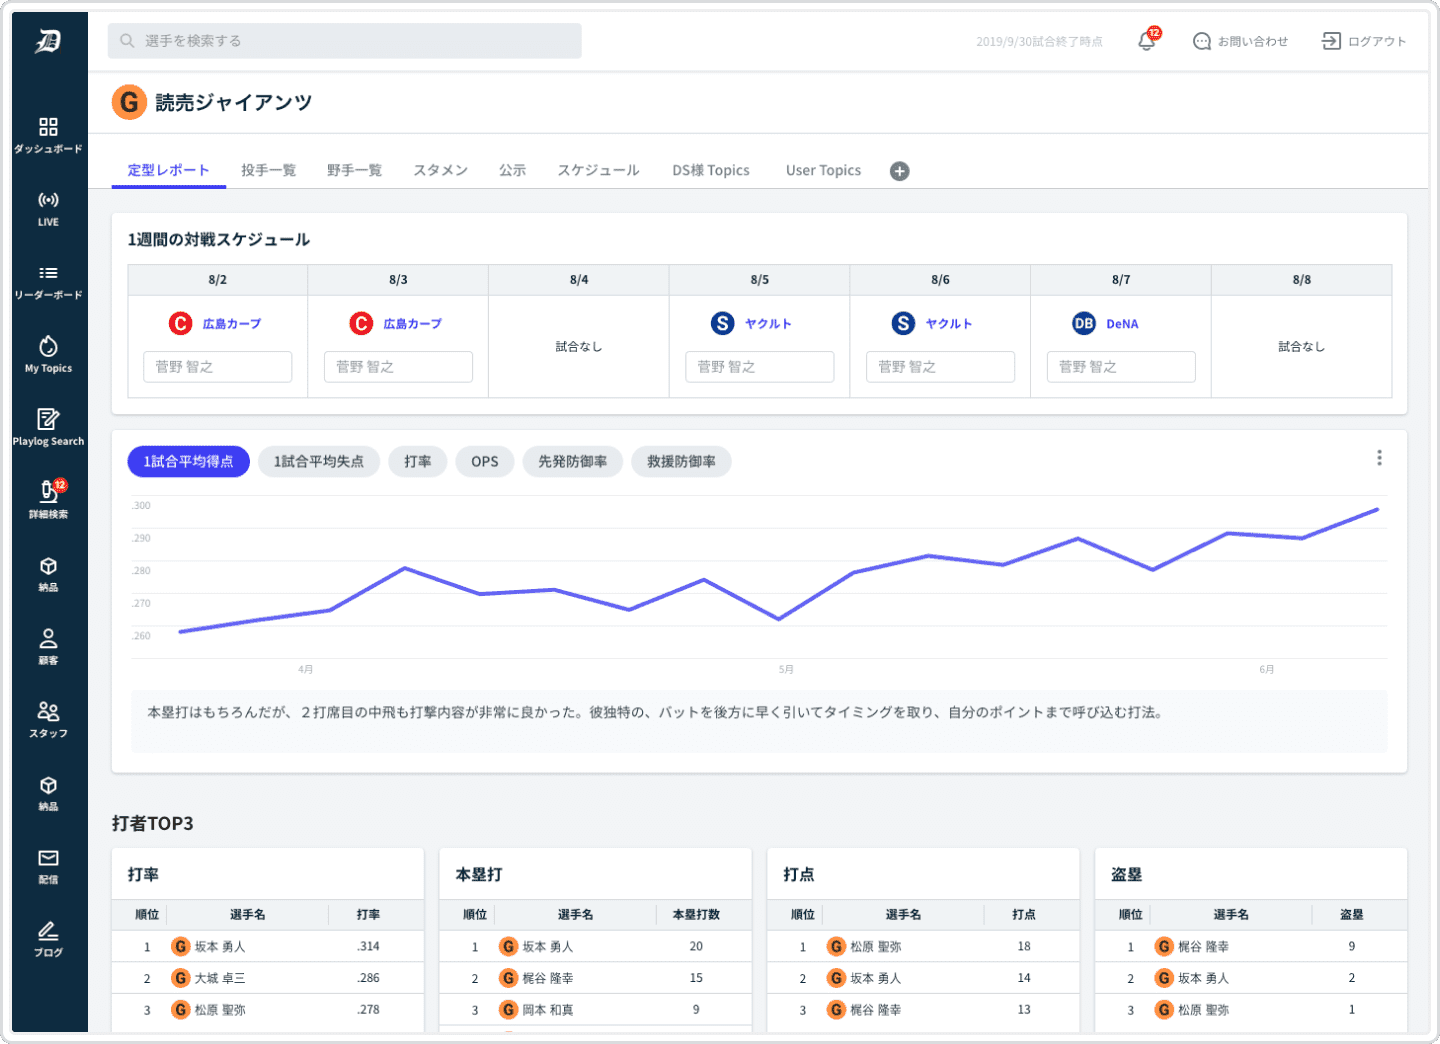Click 梶谷 隆幸 in the 本塁打 table
This screenshot has width=1440, height=1044.
tap(548, 979)
